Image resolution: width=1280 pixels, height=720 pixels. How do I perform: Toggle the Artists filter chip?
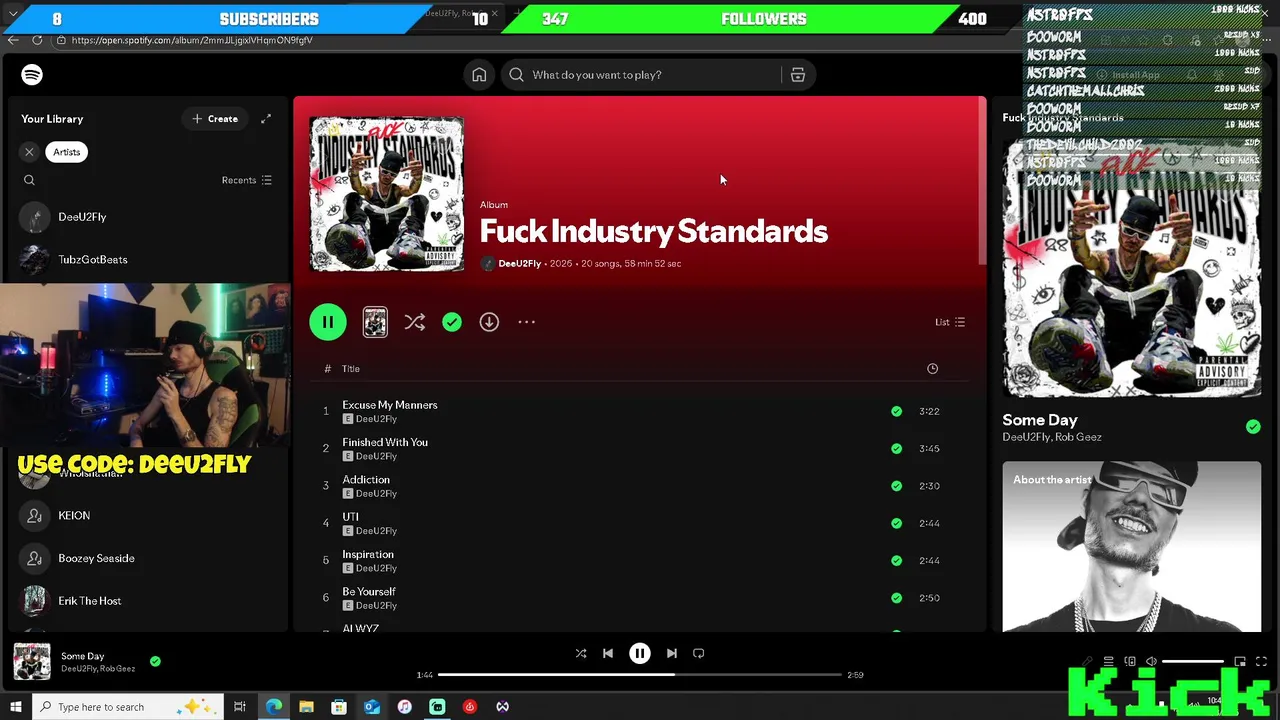click(67, 152)
